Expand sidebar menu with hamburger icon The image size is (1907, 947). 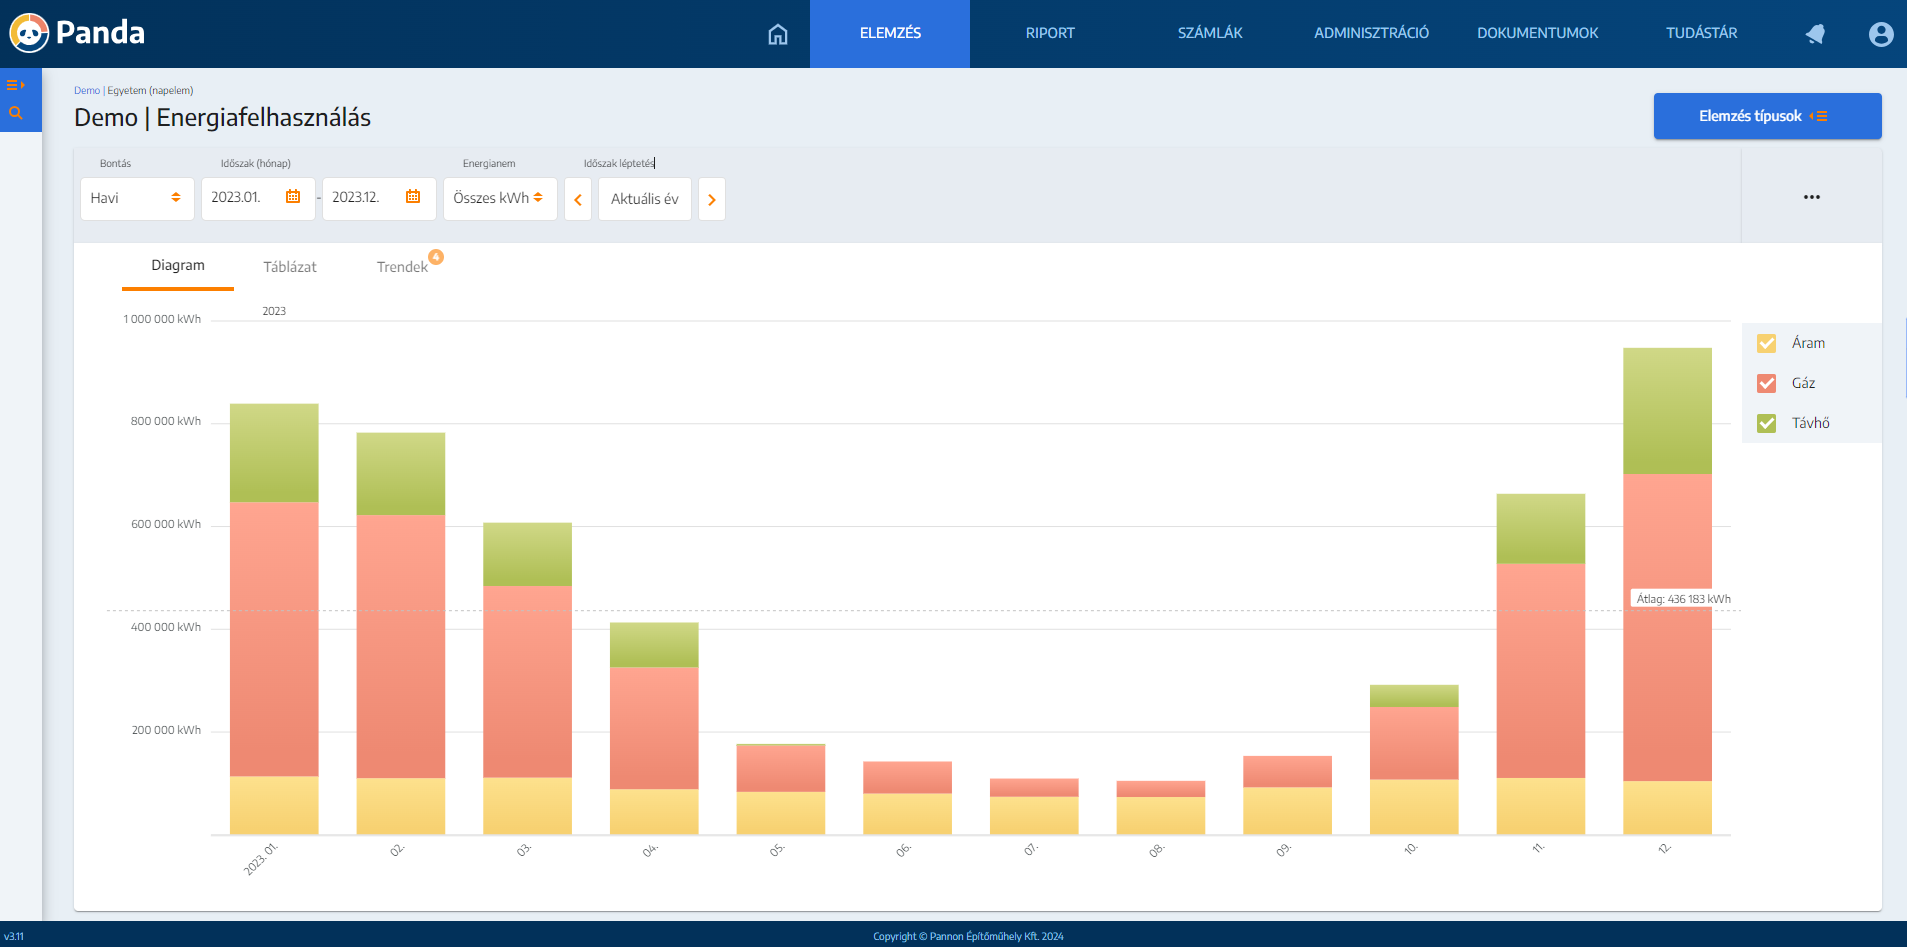(15, 85)
